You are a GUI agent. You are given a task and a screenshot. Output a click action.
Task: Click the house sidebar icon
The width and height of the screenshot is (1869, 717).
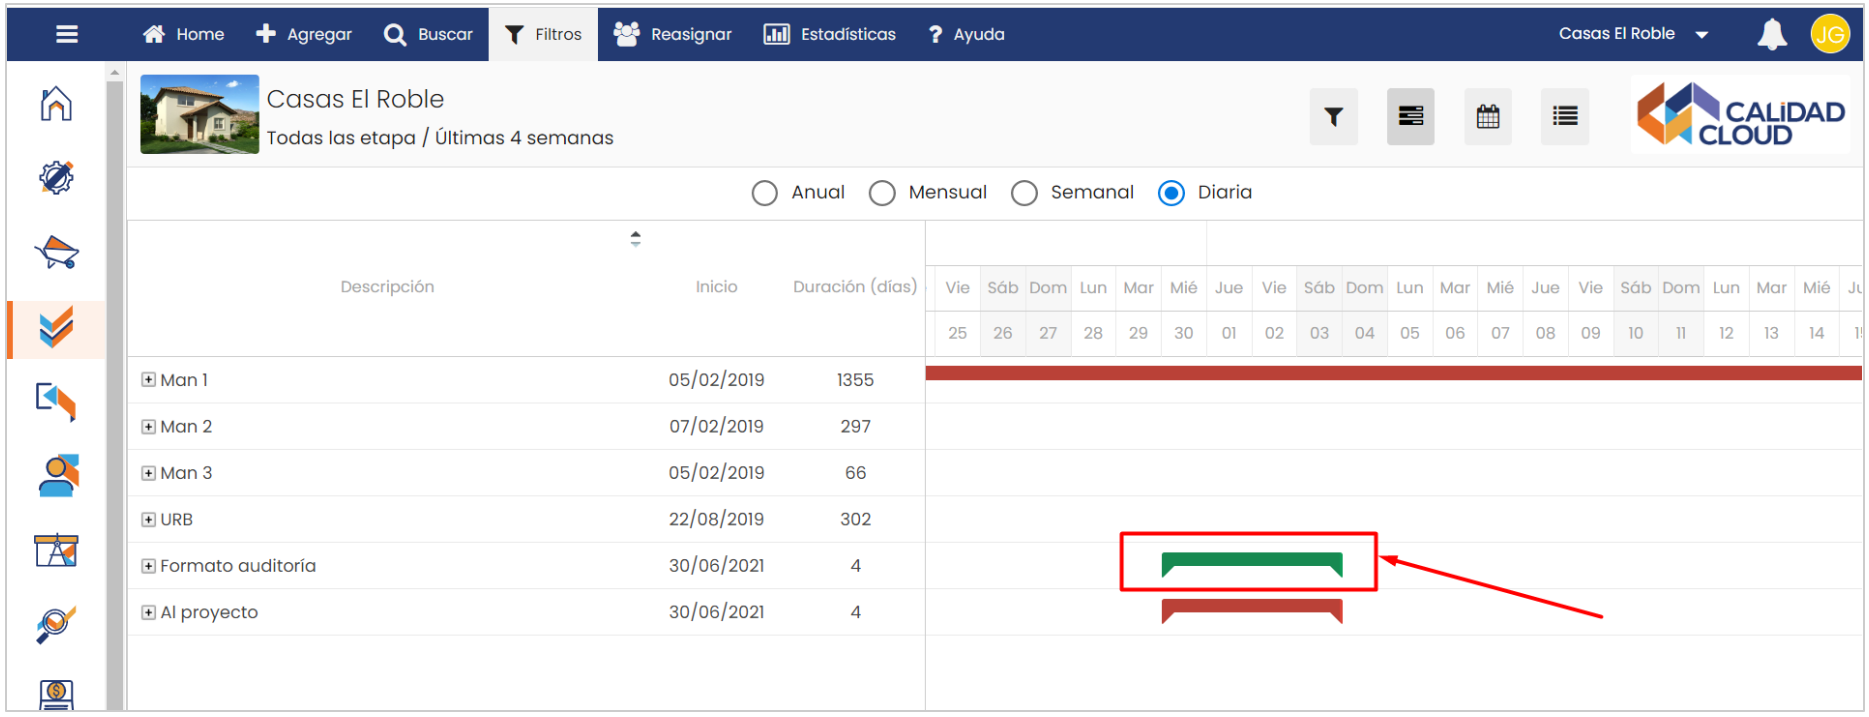[57, 104]
